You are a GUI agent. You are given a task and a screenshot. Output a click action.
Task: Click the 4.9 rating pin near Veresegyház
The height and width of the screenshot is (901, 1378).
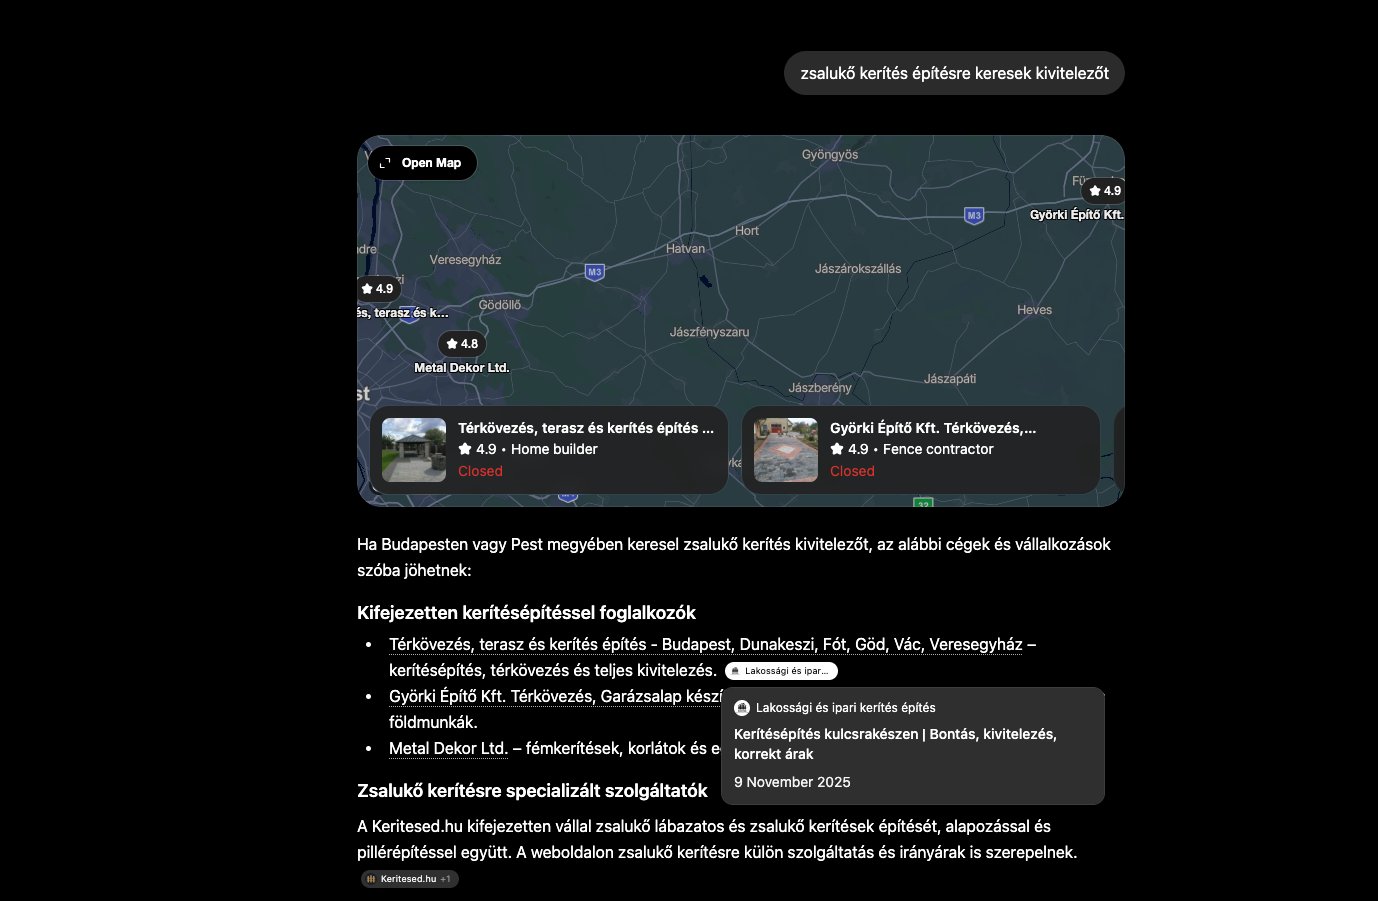379,289
